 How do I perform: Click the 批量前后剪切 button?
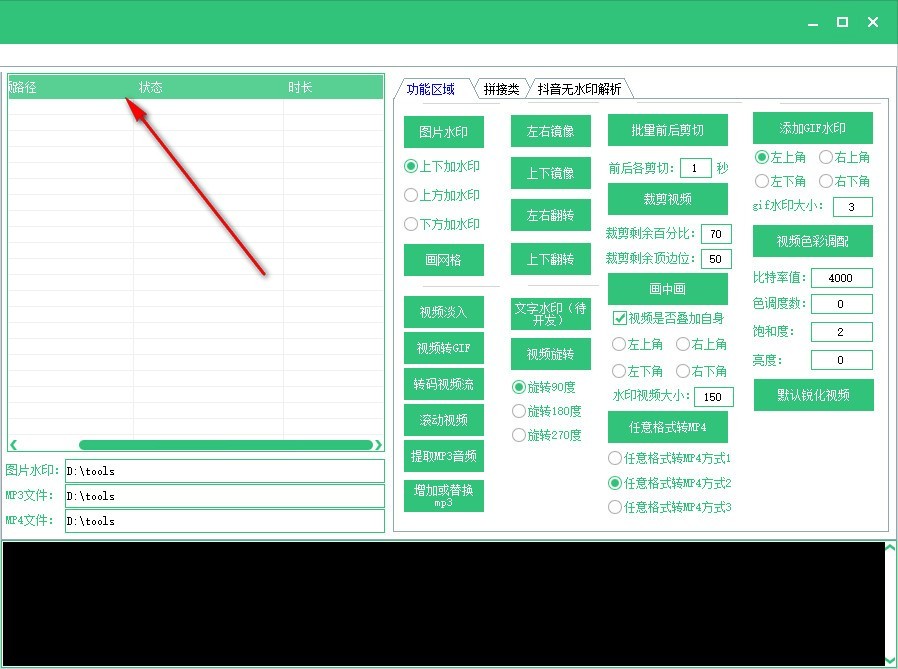667,130
